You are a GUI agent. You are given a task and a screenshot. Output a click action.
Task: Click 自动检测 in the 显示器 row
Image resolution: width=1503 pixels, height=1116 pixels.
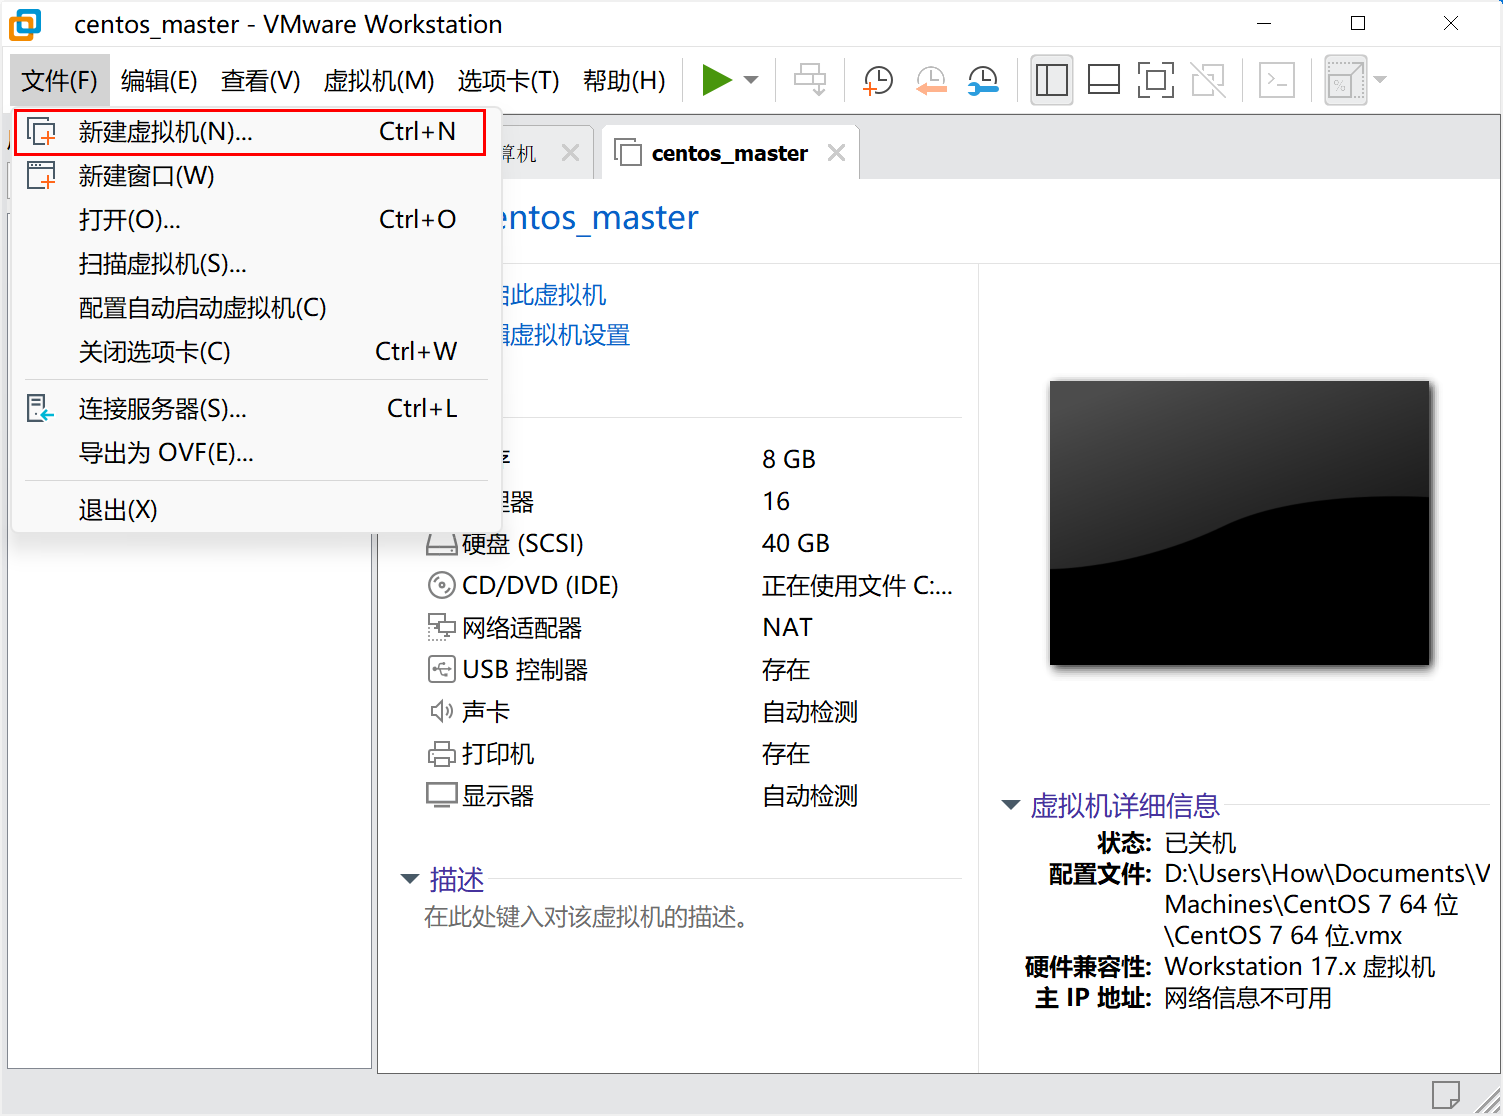[x=810, y=795]
